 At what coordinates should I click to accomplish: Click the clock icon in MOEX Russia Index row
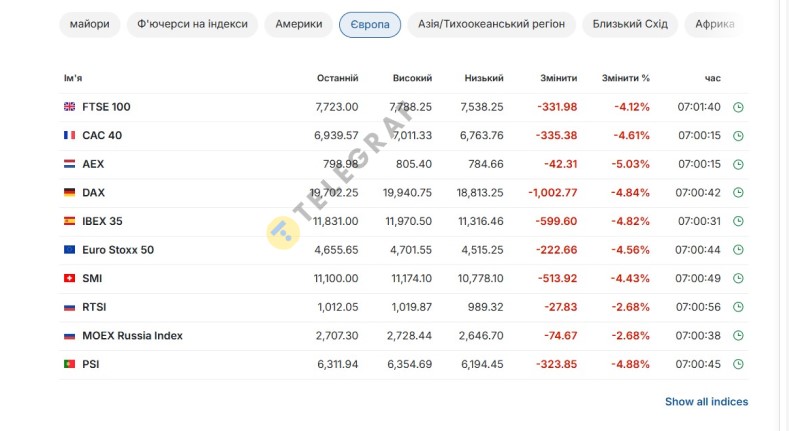[738, 335]
